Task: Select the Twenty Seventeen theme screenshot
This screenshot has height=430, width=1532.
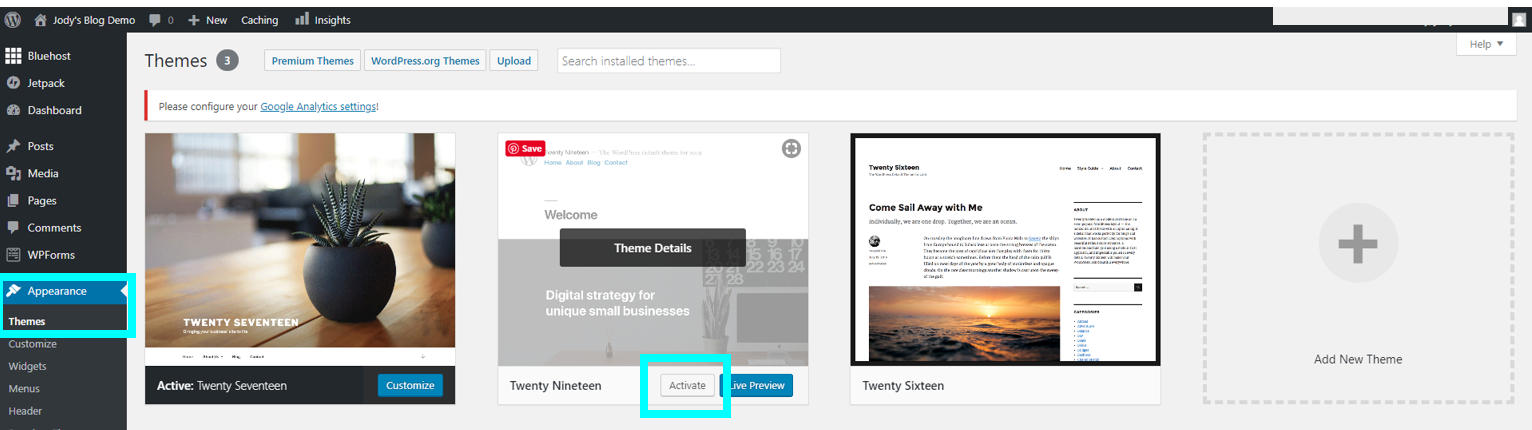Action: (300, 249)
